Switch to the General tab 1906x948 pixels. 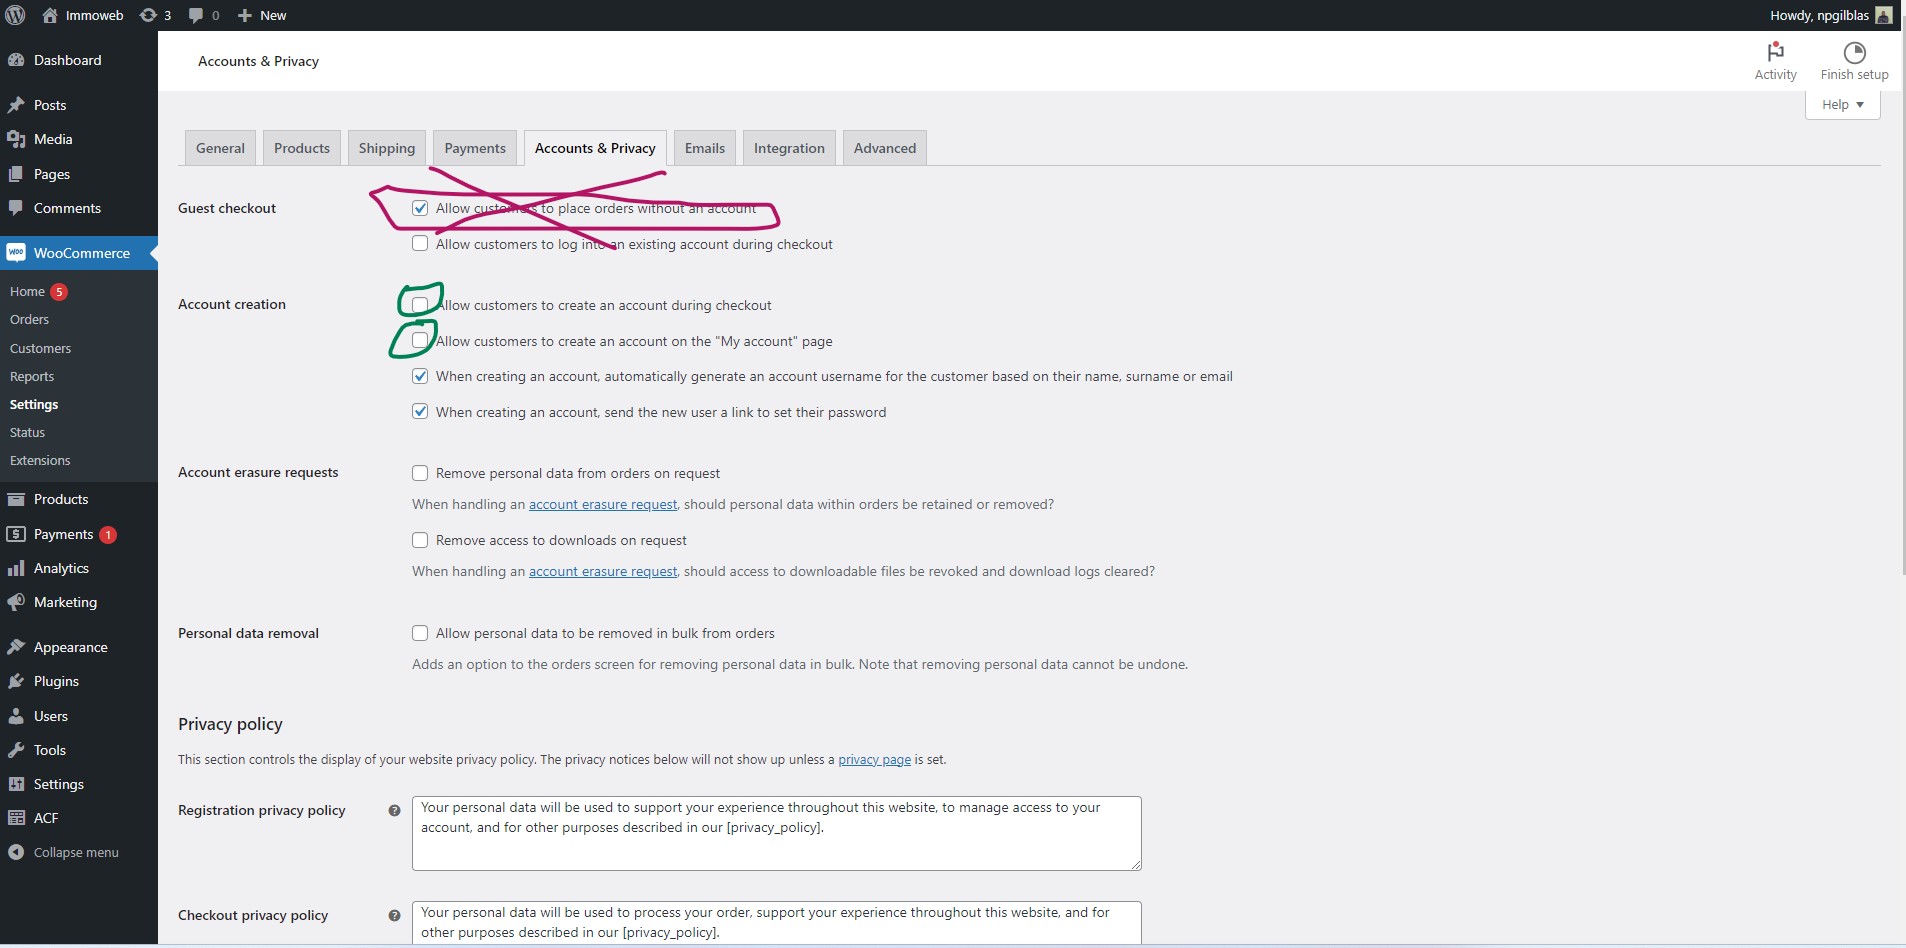pos(220,148)
